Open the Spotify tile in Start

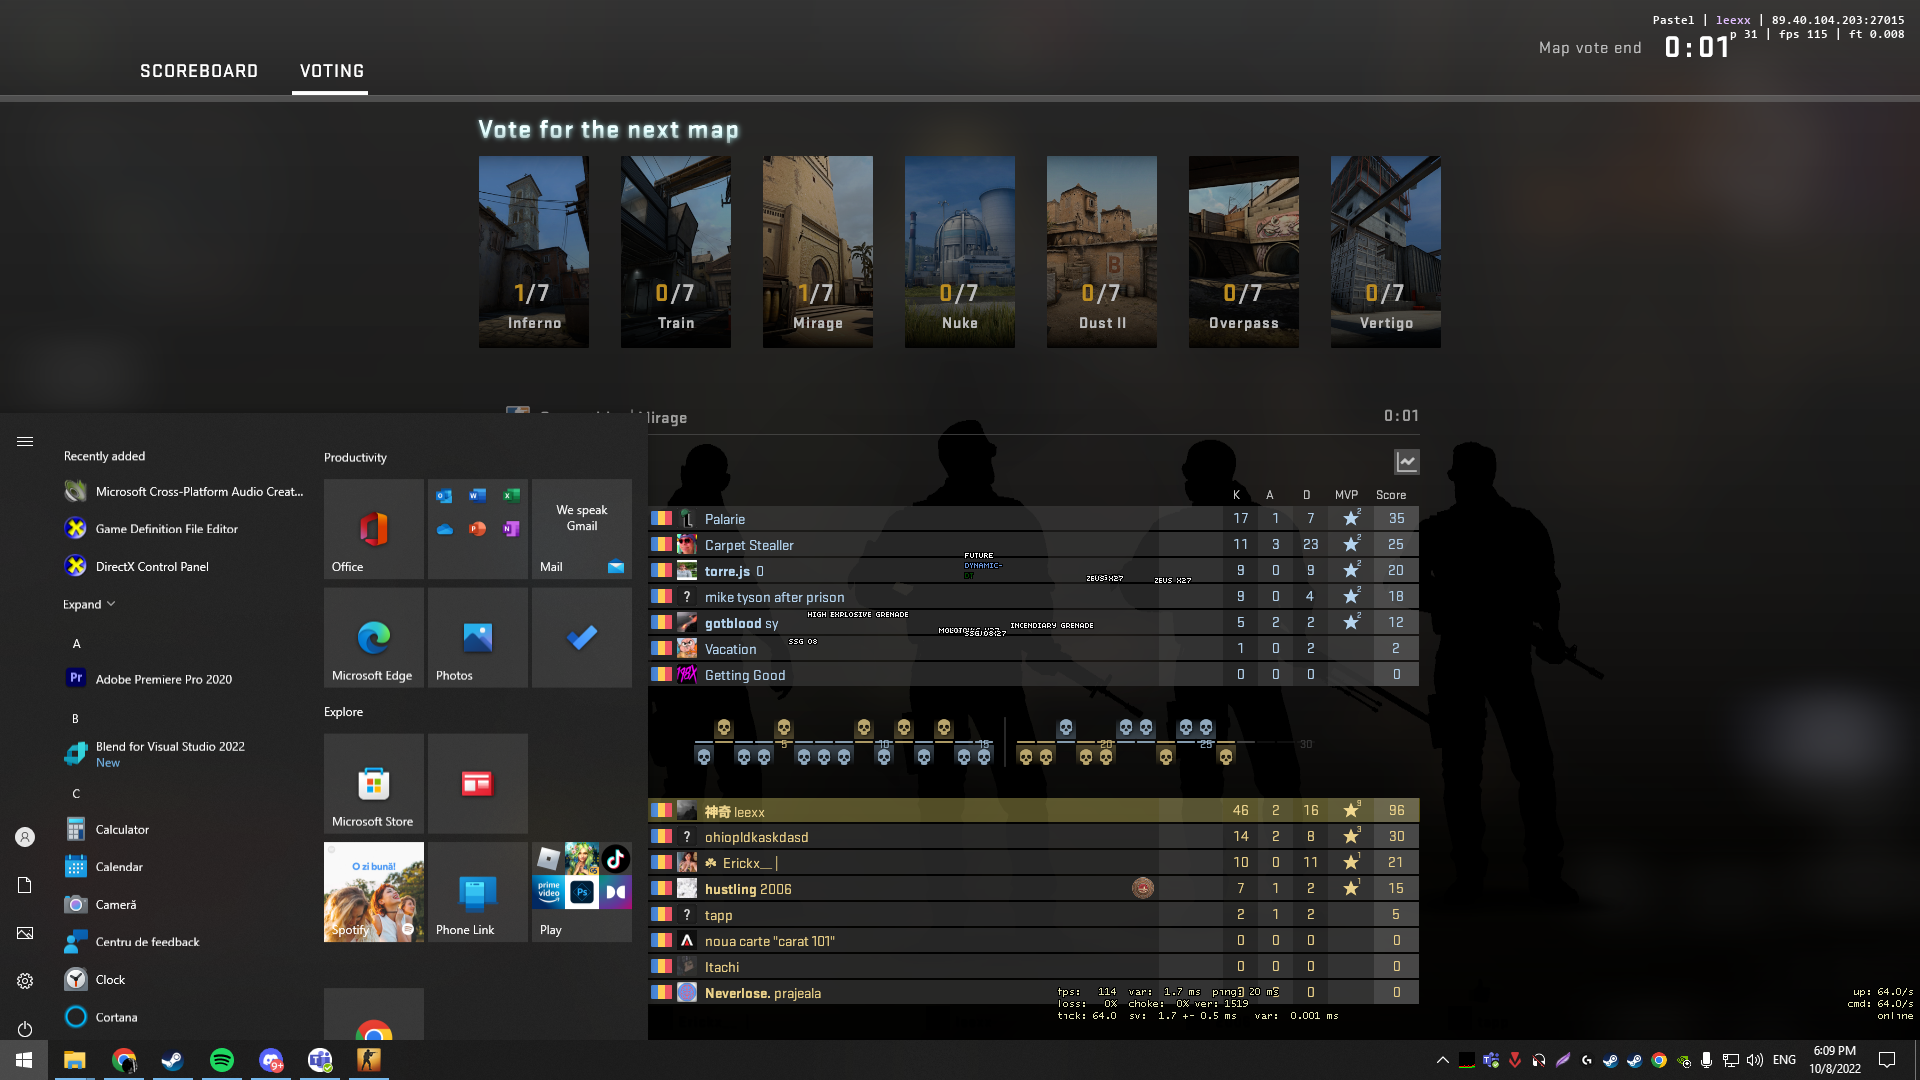(x=374, y=892)
